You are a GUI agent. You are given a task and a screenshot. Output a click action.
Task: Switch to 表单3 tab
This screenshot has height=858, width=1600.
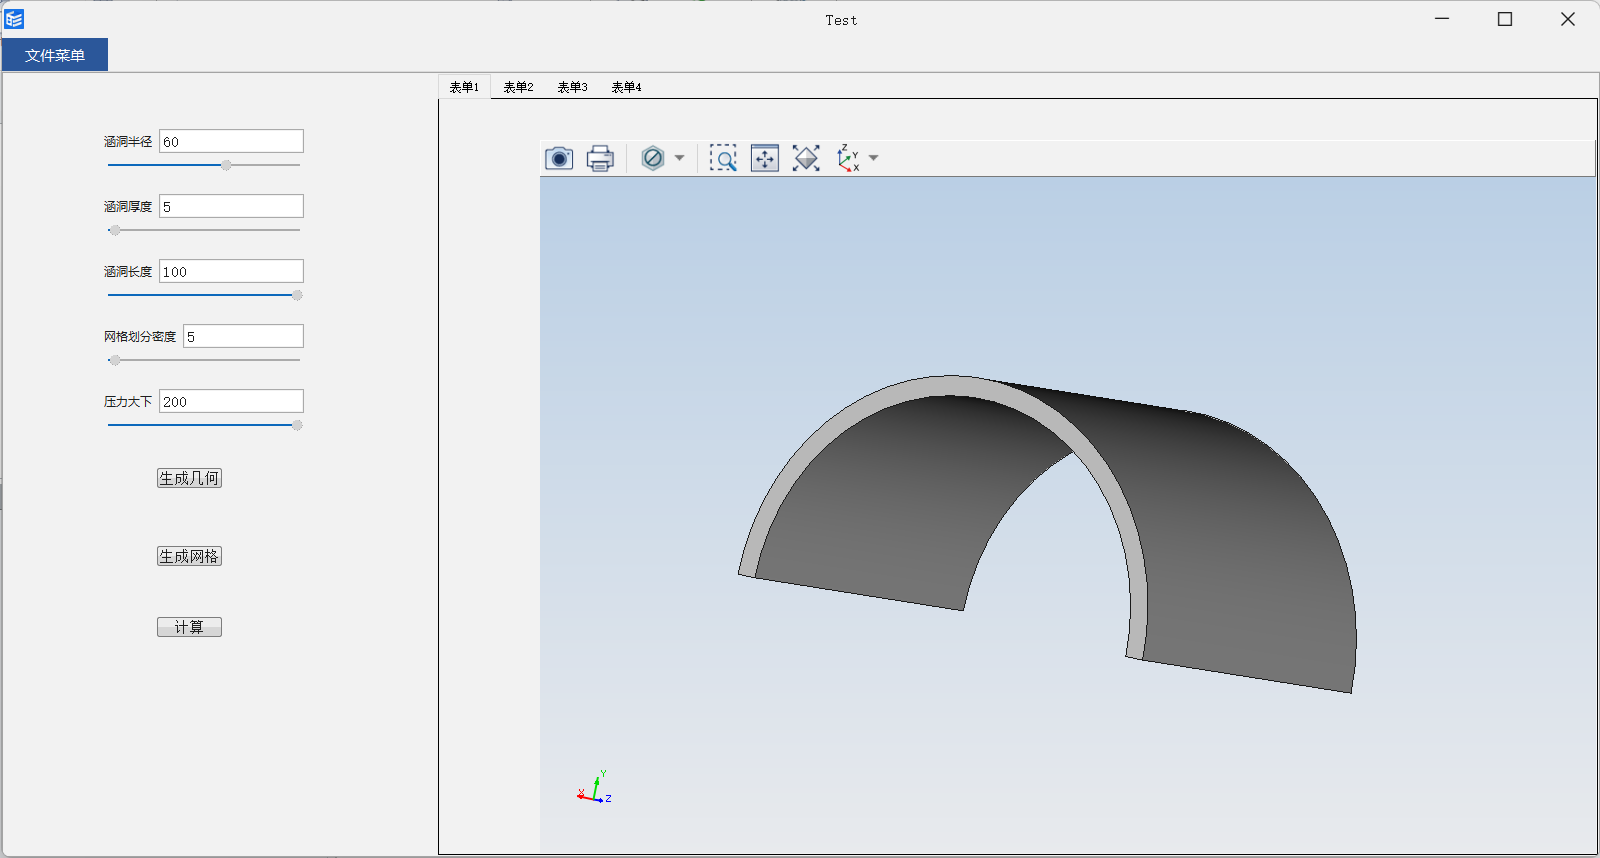pyautogui.click(x=572, y=87)
